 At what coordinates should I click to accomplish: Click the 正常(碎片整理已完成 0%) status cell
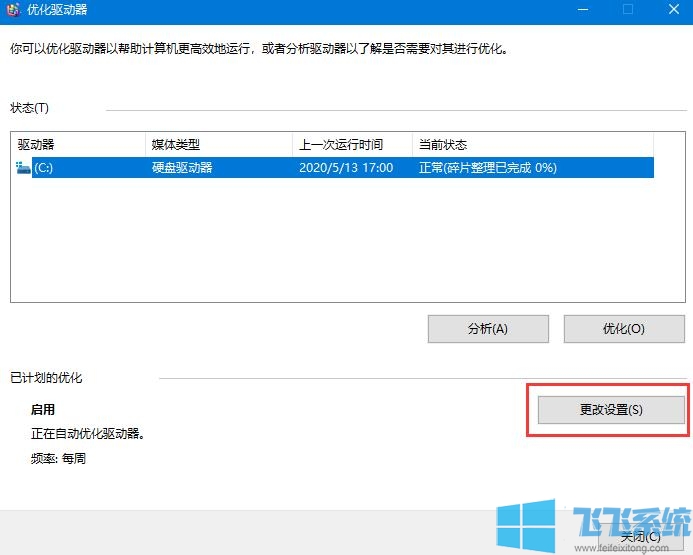(487, 168)
